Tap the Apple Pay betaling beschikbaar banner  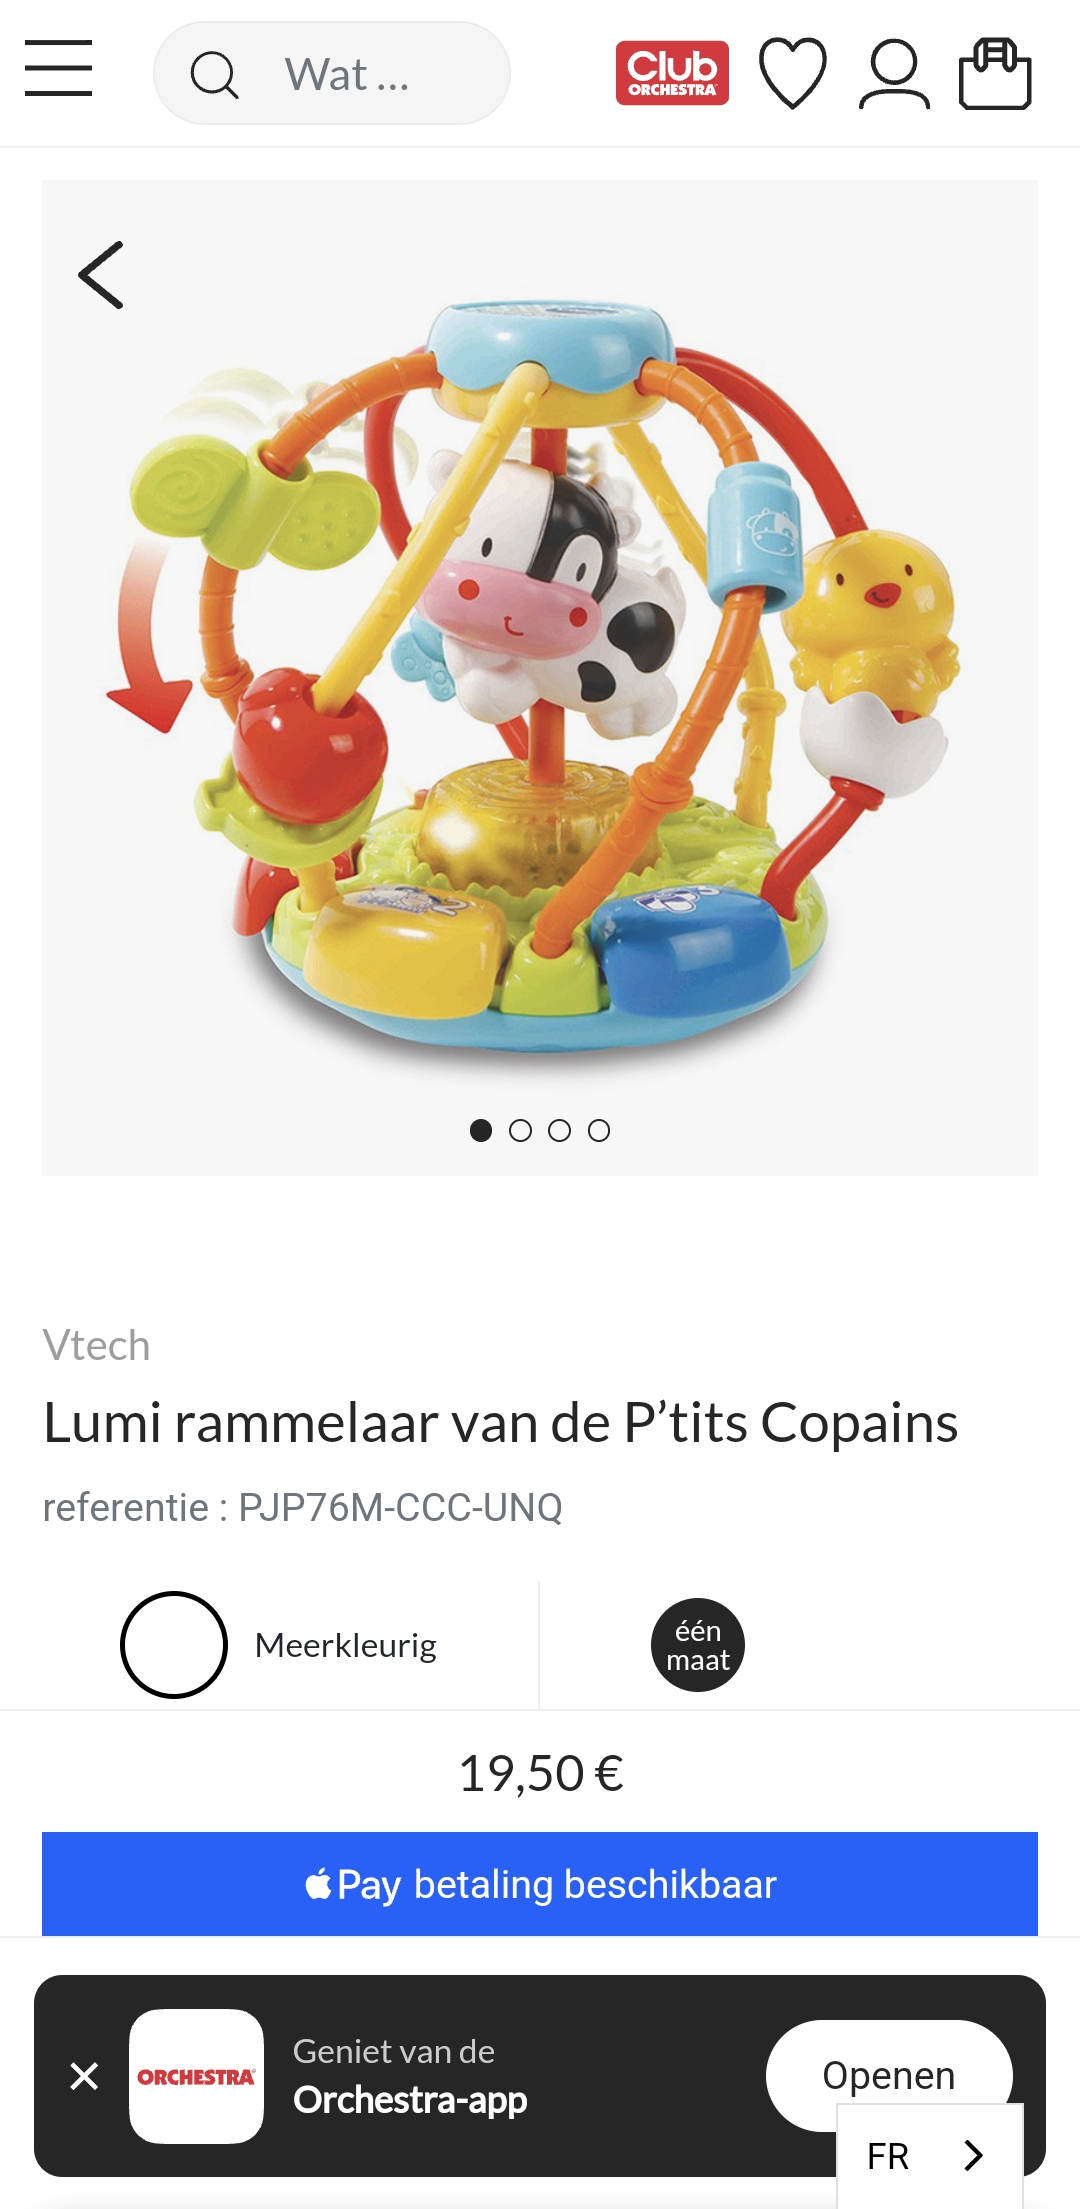click(540, 1884)
